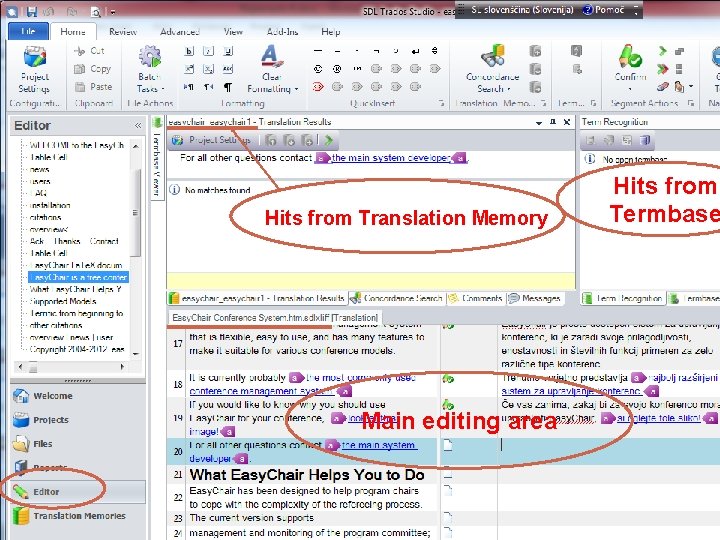Click the red tag icon in QuickInsert
720x540 pixels.
point(318,86)
